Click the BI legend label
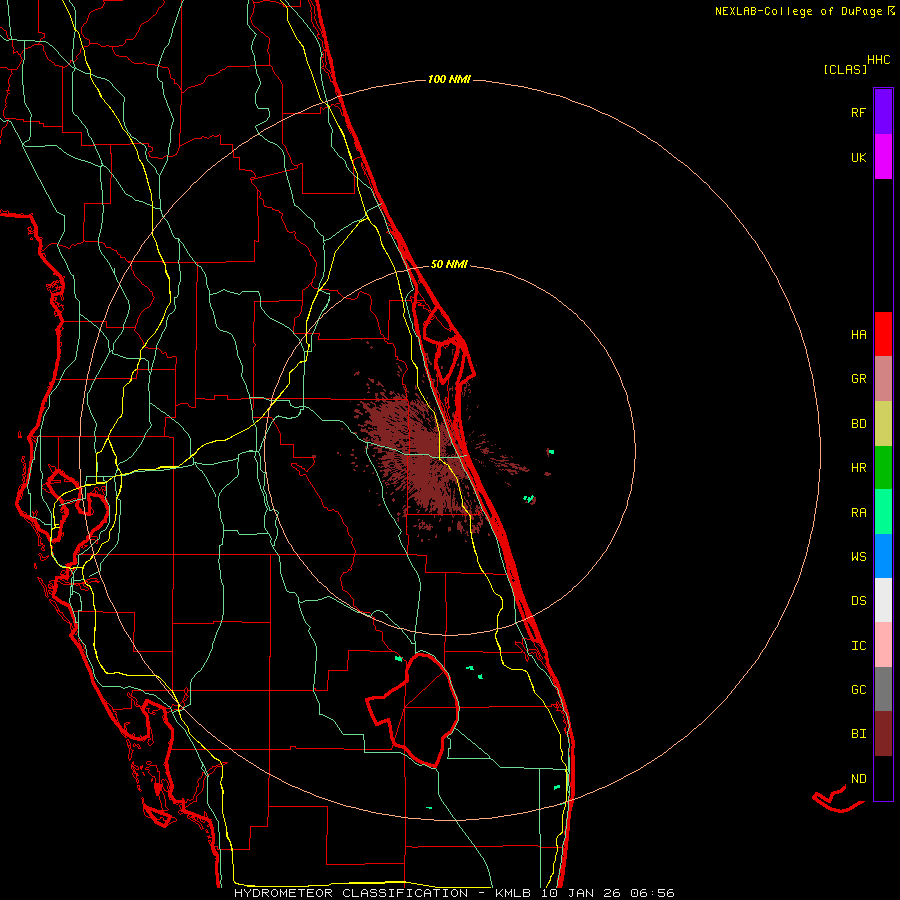900x900 pixels. [858, 734]
